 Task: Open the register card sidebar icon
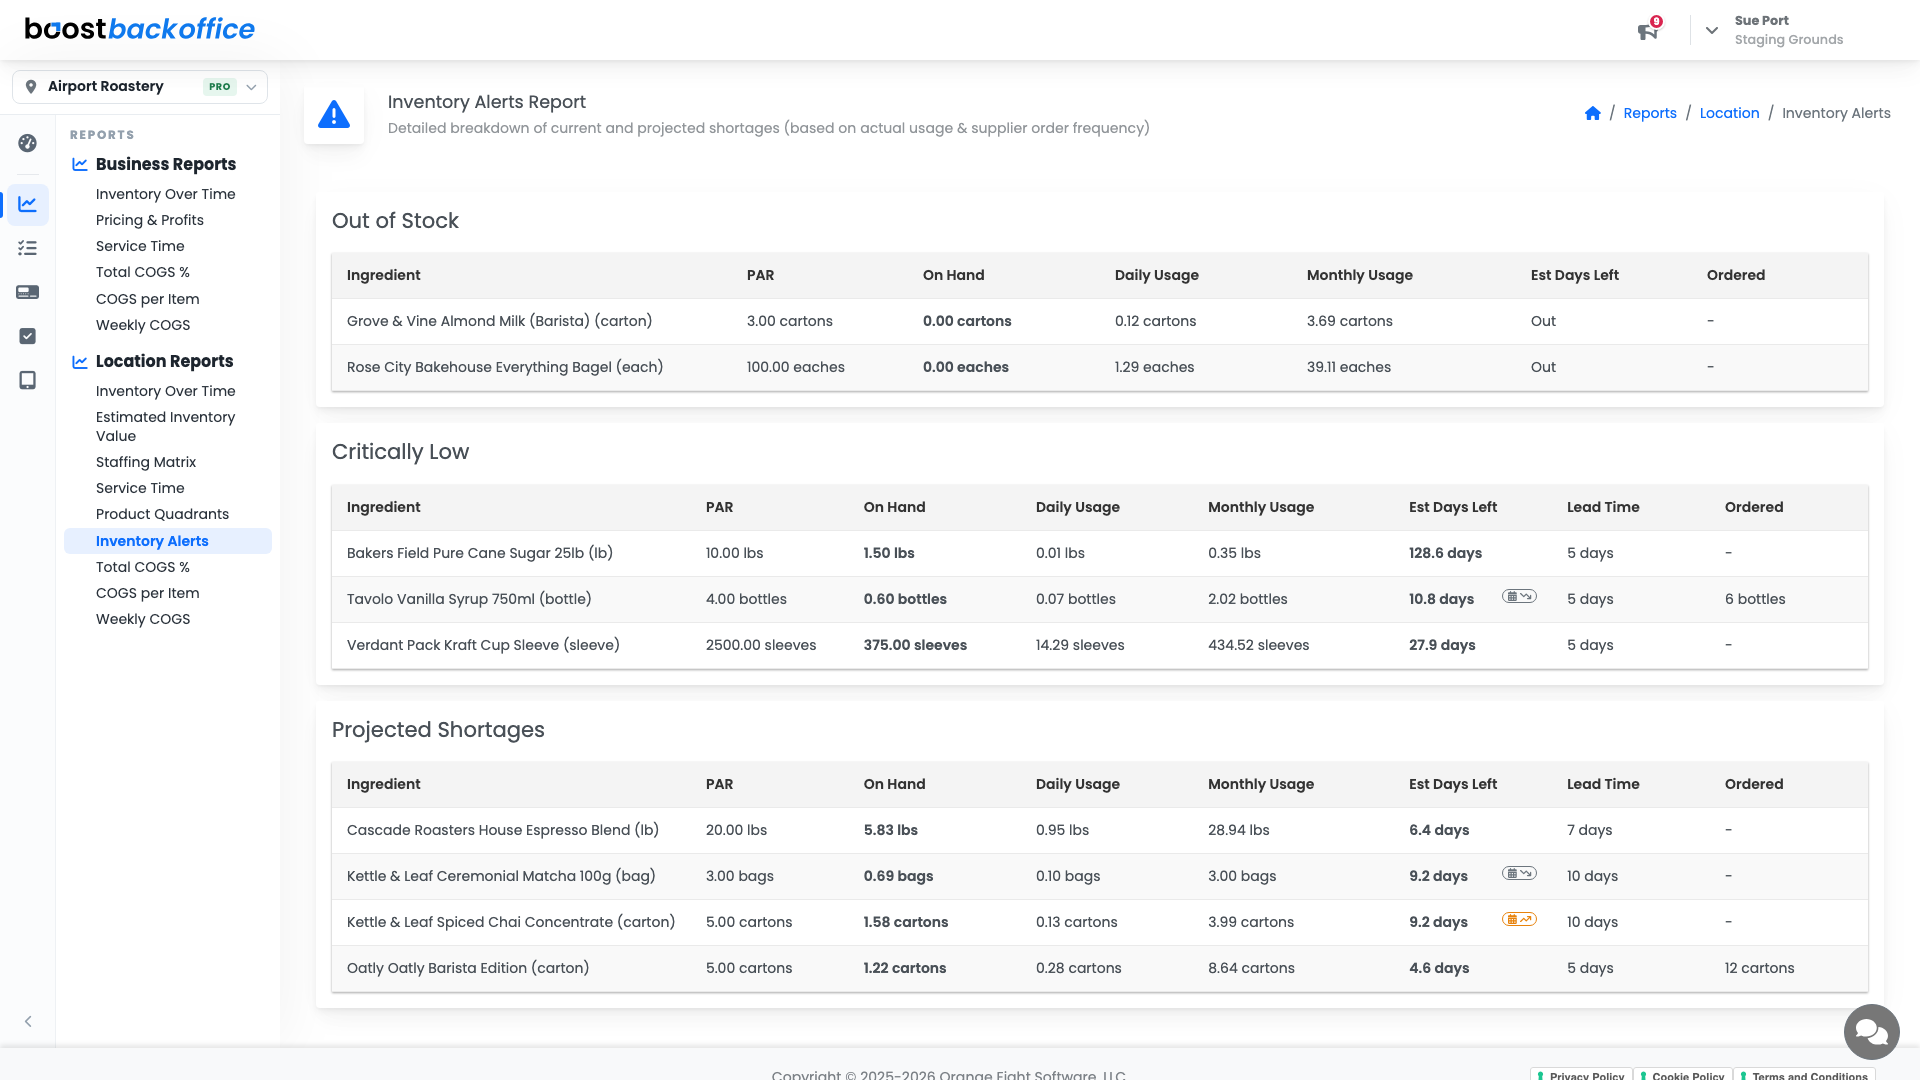(28, 292)
